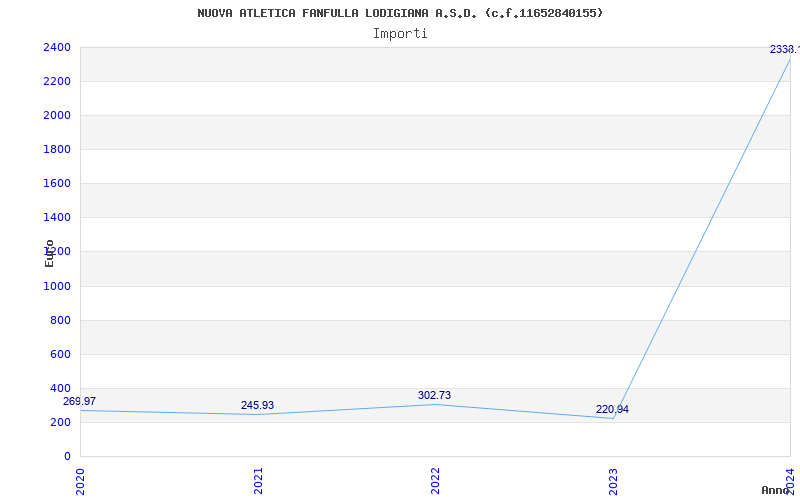
Task: Select the 2021 x-axis label
Action: tap(258, 481)
